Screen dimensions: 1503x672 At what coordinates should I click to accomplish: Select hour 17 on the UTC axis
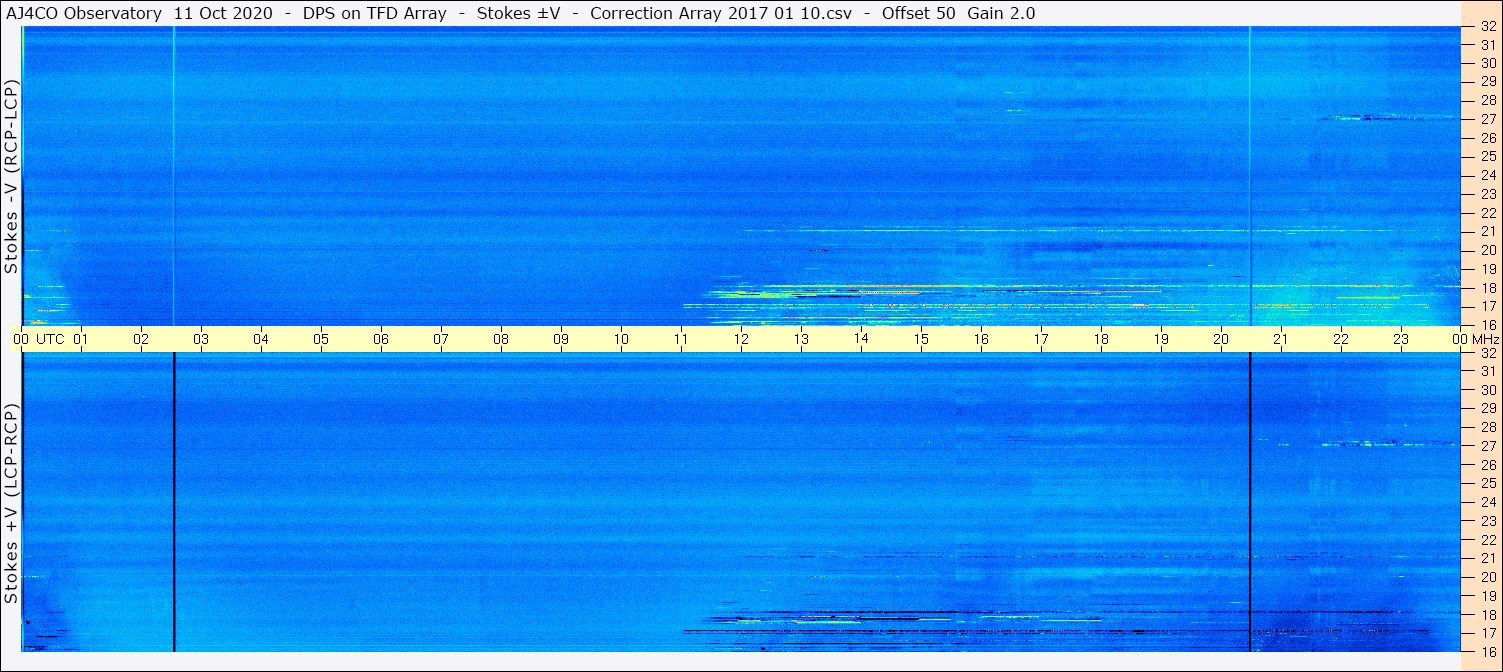point(1041,339)
